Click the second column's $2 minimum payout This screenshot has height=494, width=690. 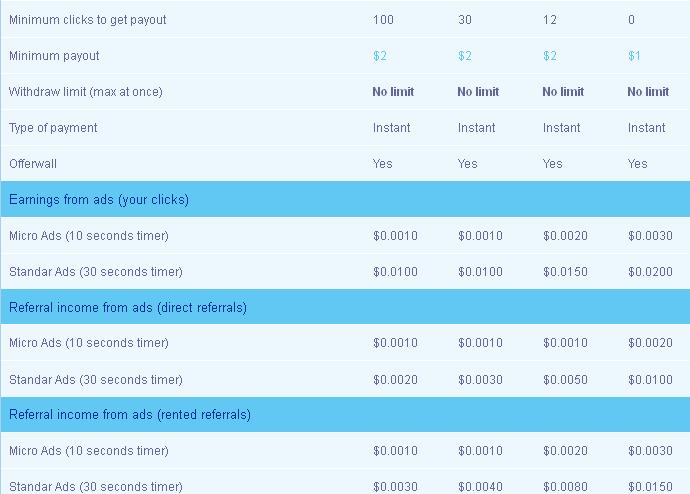tap(465, 56)
